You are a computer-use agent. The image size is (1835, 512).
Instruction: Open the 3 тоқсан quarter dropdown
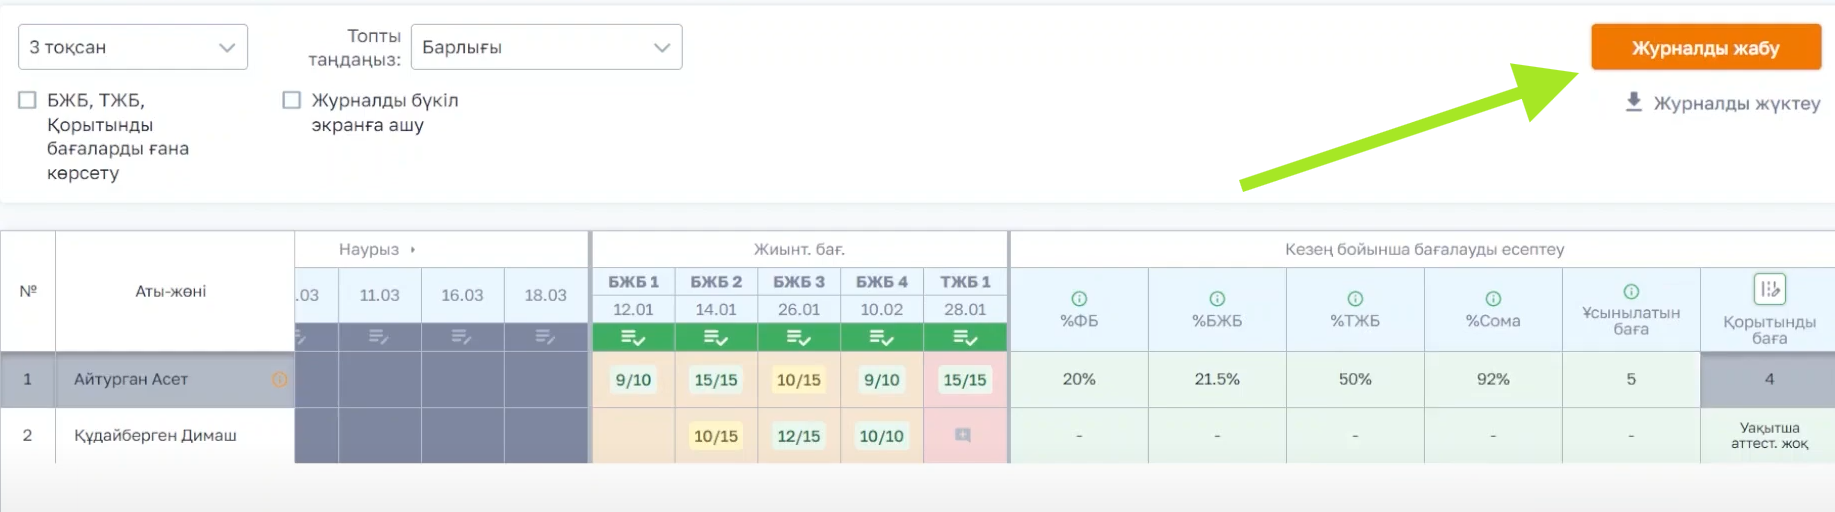(x=133, y=47)
